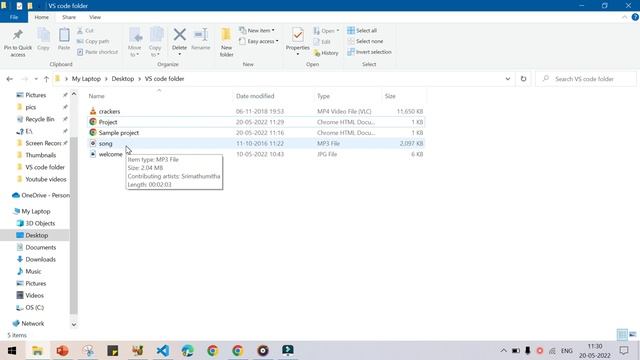This screenshot has width=640, height=360.
Task: Open the Move to menu
Action: point(135,42)
